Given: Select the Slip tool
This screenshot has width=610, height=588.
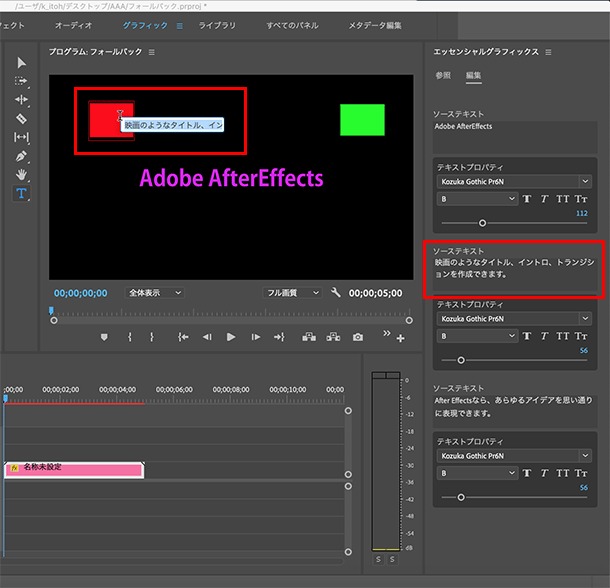Looking at the screenshot, I should pos(21,137).
